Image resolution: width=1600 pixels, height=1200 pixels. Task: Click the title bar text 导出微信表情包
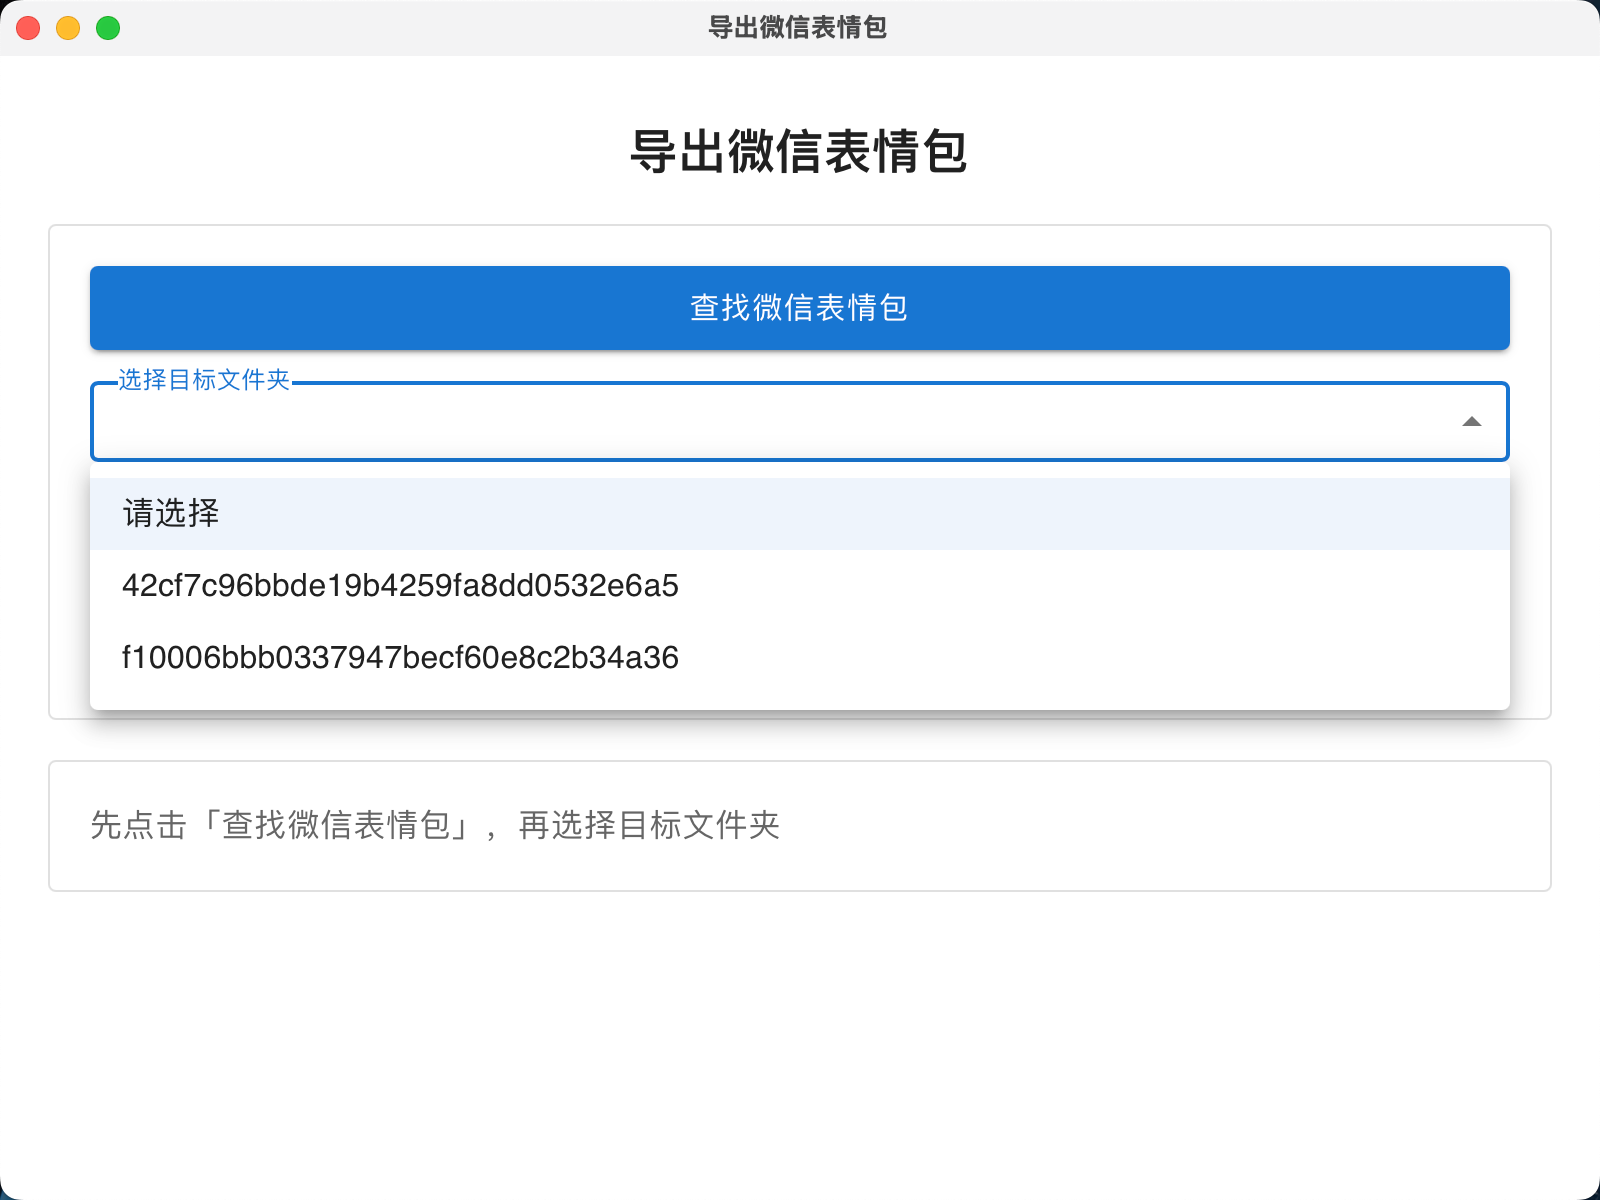point(799,29)
